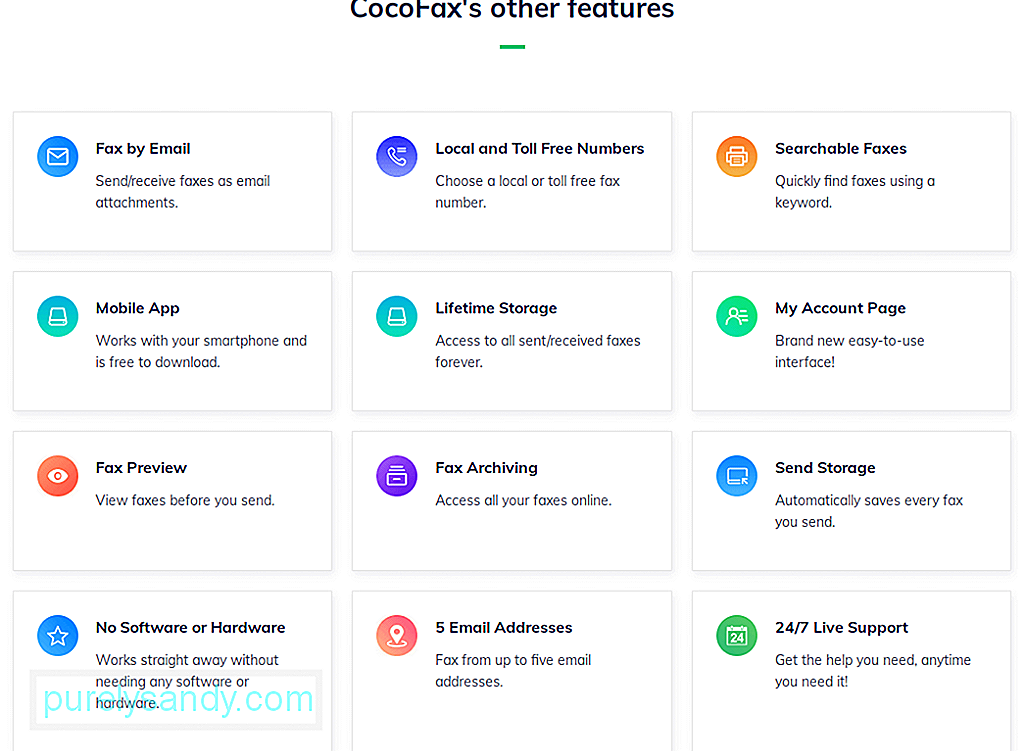This screenshot has height=751, width=1024.
Task: Select the location pin 5 Email Addresses icon
Action: pos(396,635)
